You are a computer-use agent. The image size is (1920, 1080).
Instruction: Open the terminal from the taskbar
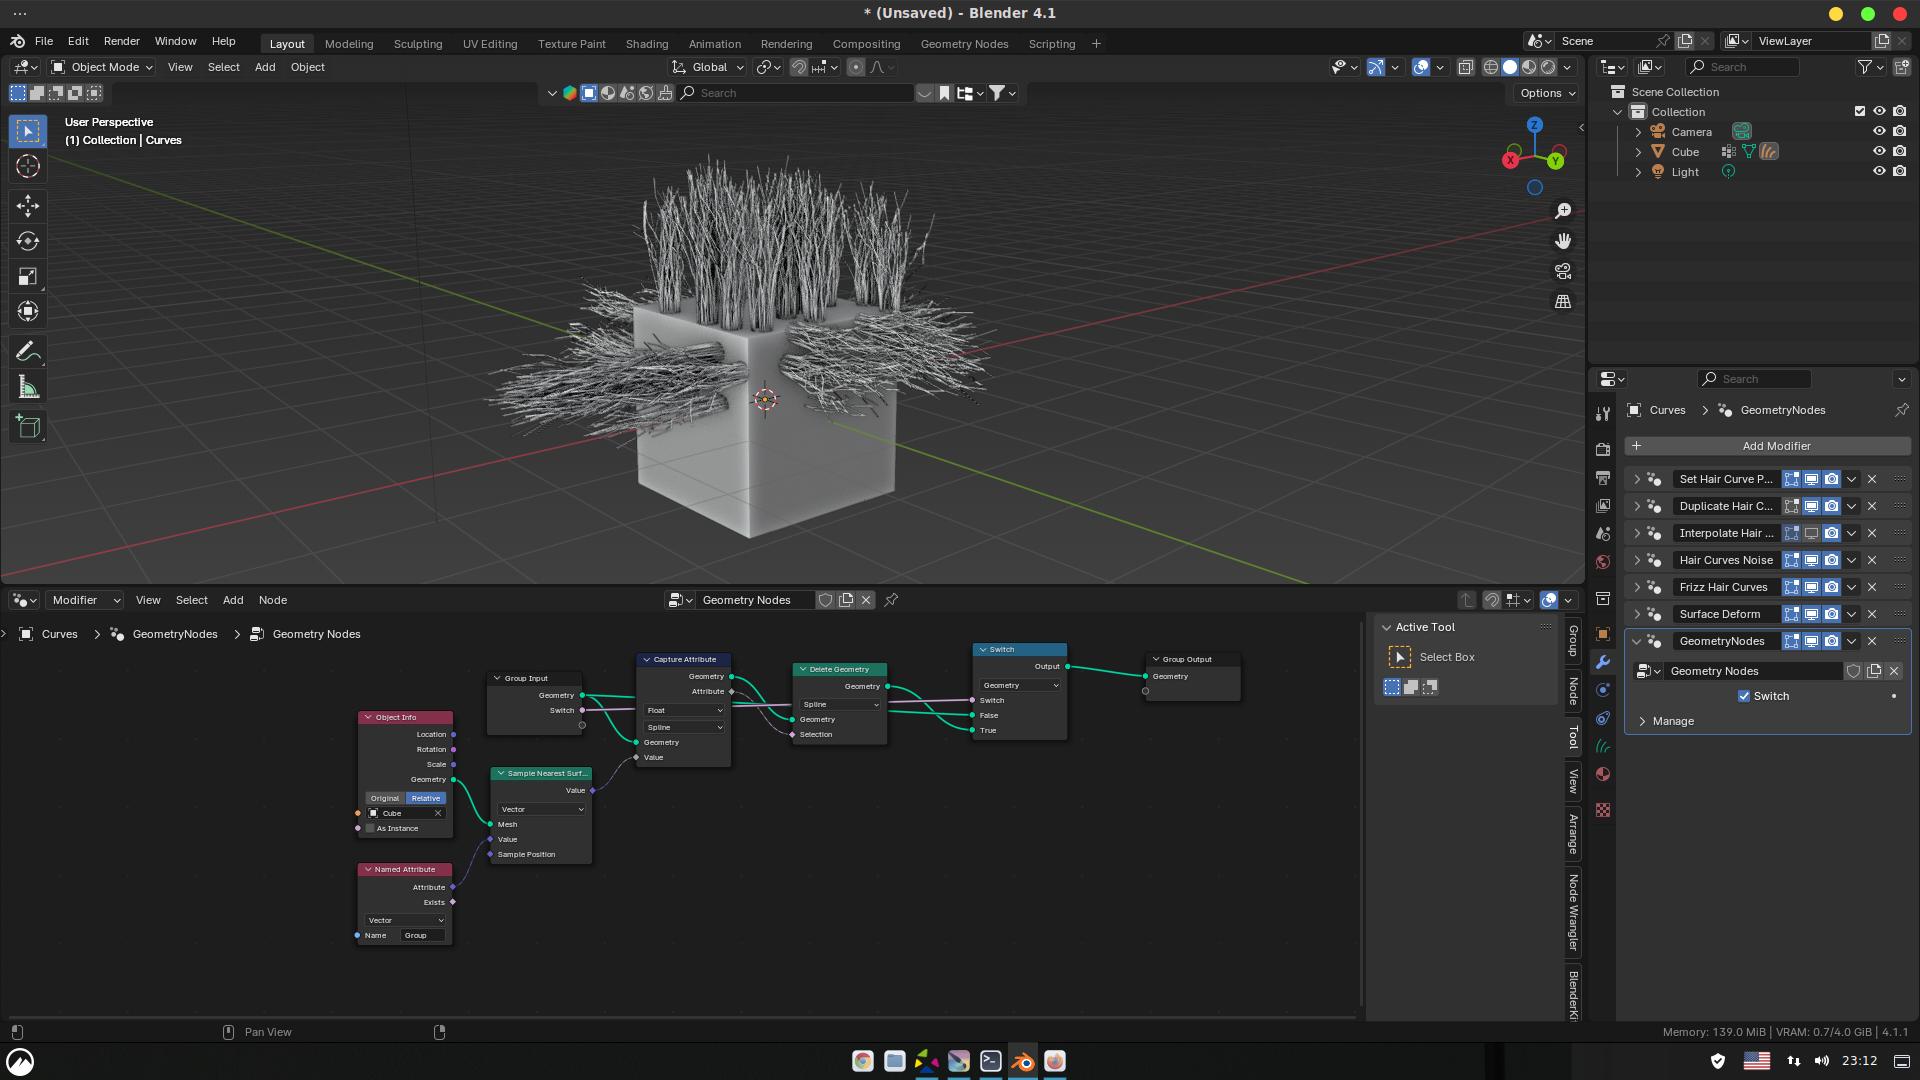pos(991,1061)
